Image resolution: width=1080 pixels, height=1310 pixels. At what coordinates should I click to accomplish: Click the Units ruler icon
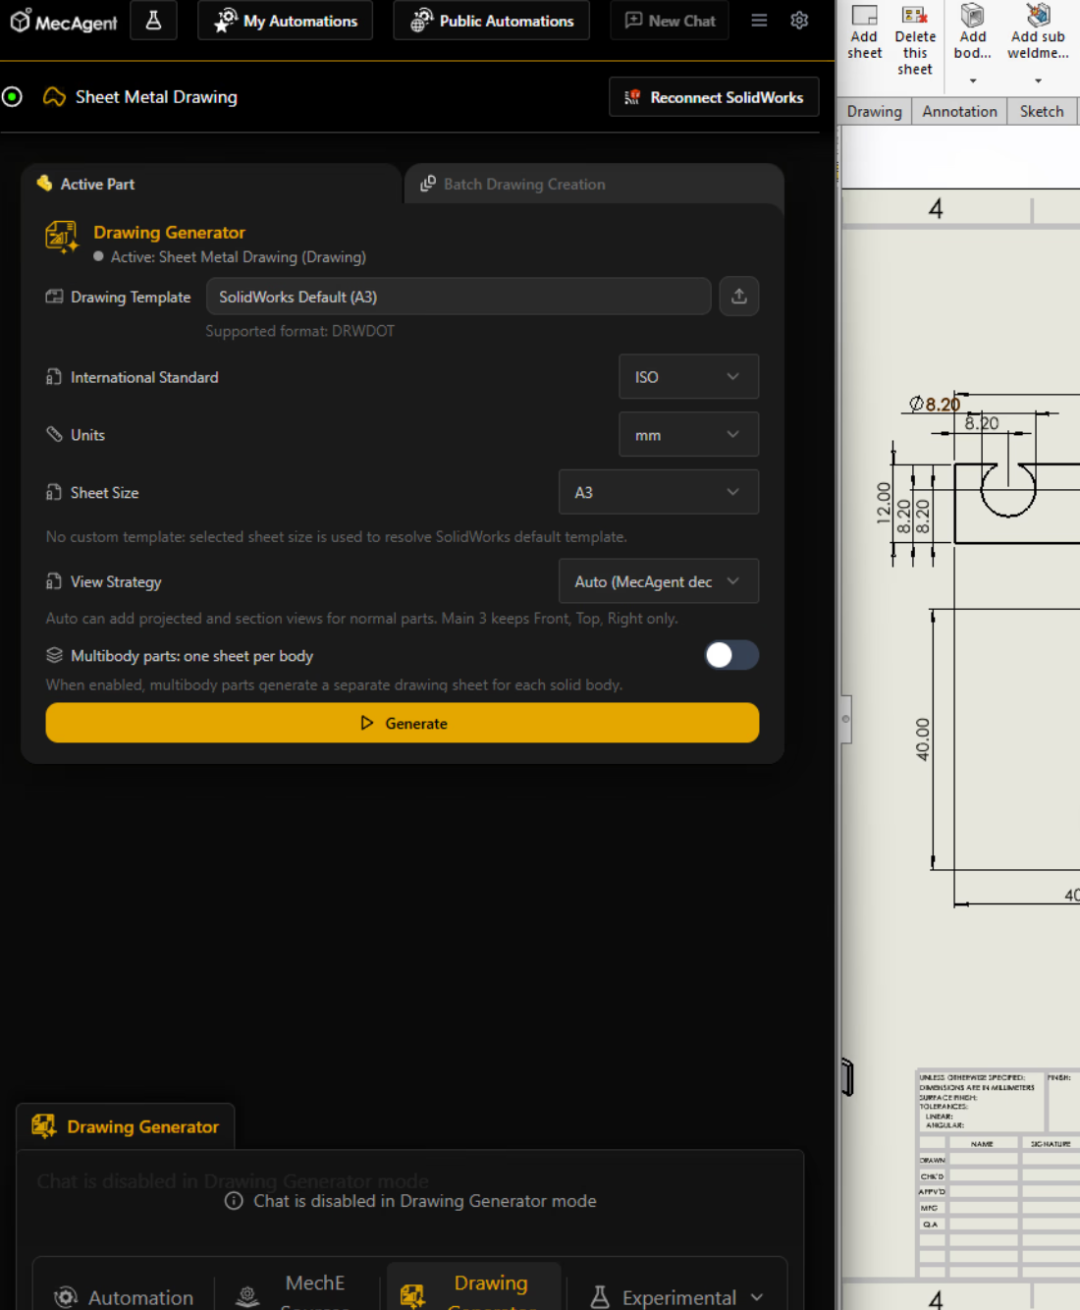(x=54, y=434)
